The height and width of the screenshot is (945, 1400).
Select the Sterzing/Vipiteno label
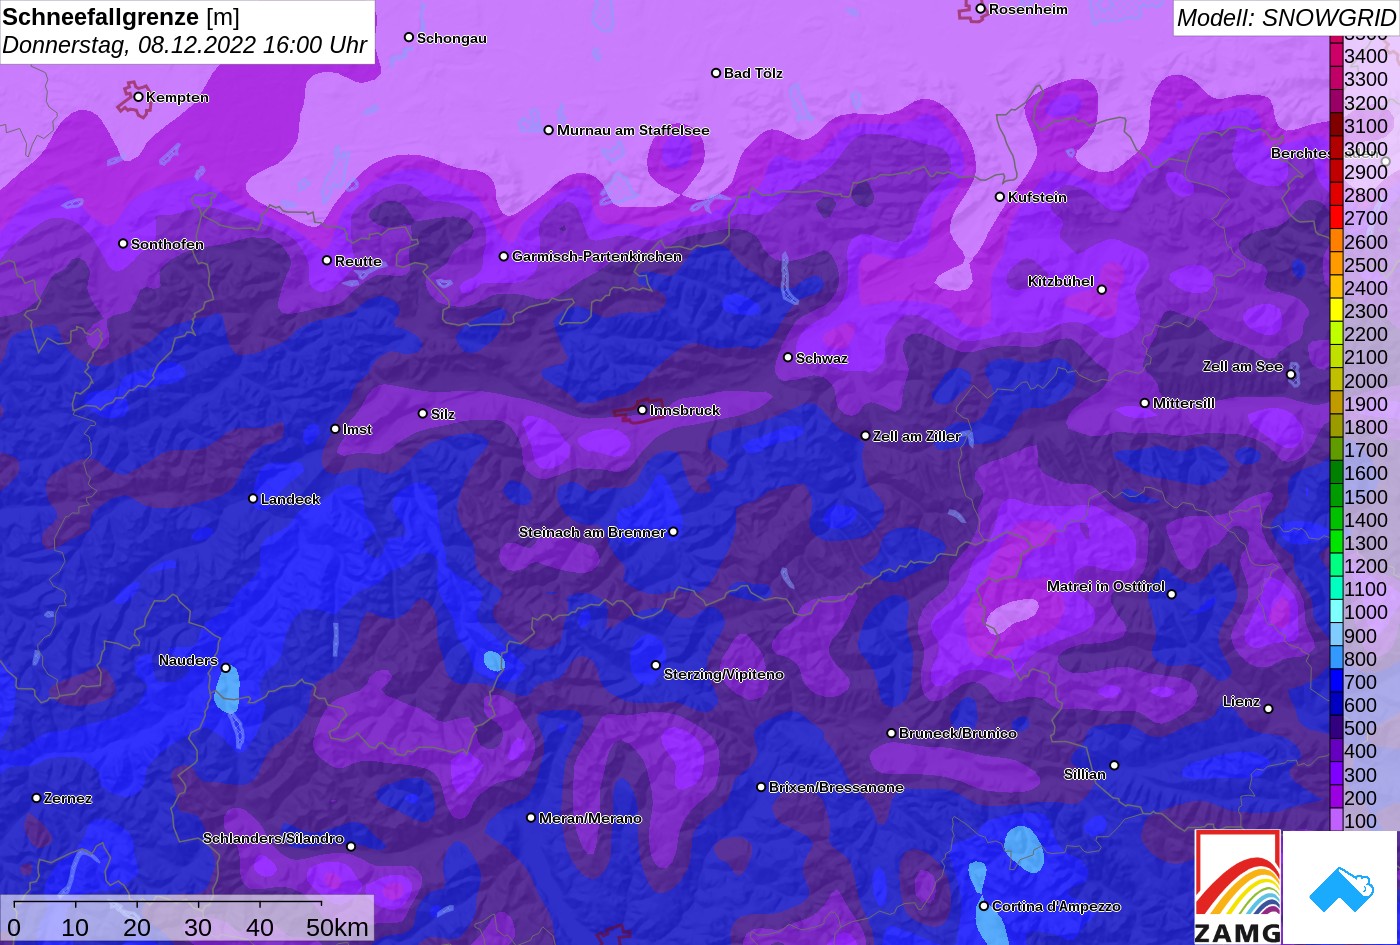click(724, 675)
